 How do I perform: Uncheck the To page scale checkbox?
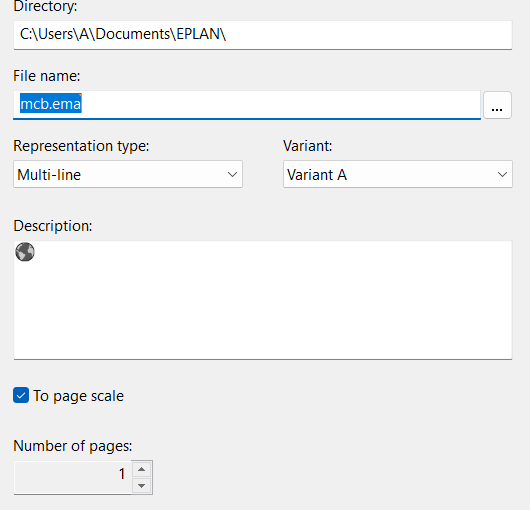point(21,395)
